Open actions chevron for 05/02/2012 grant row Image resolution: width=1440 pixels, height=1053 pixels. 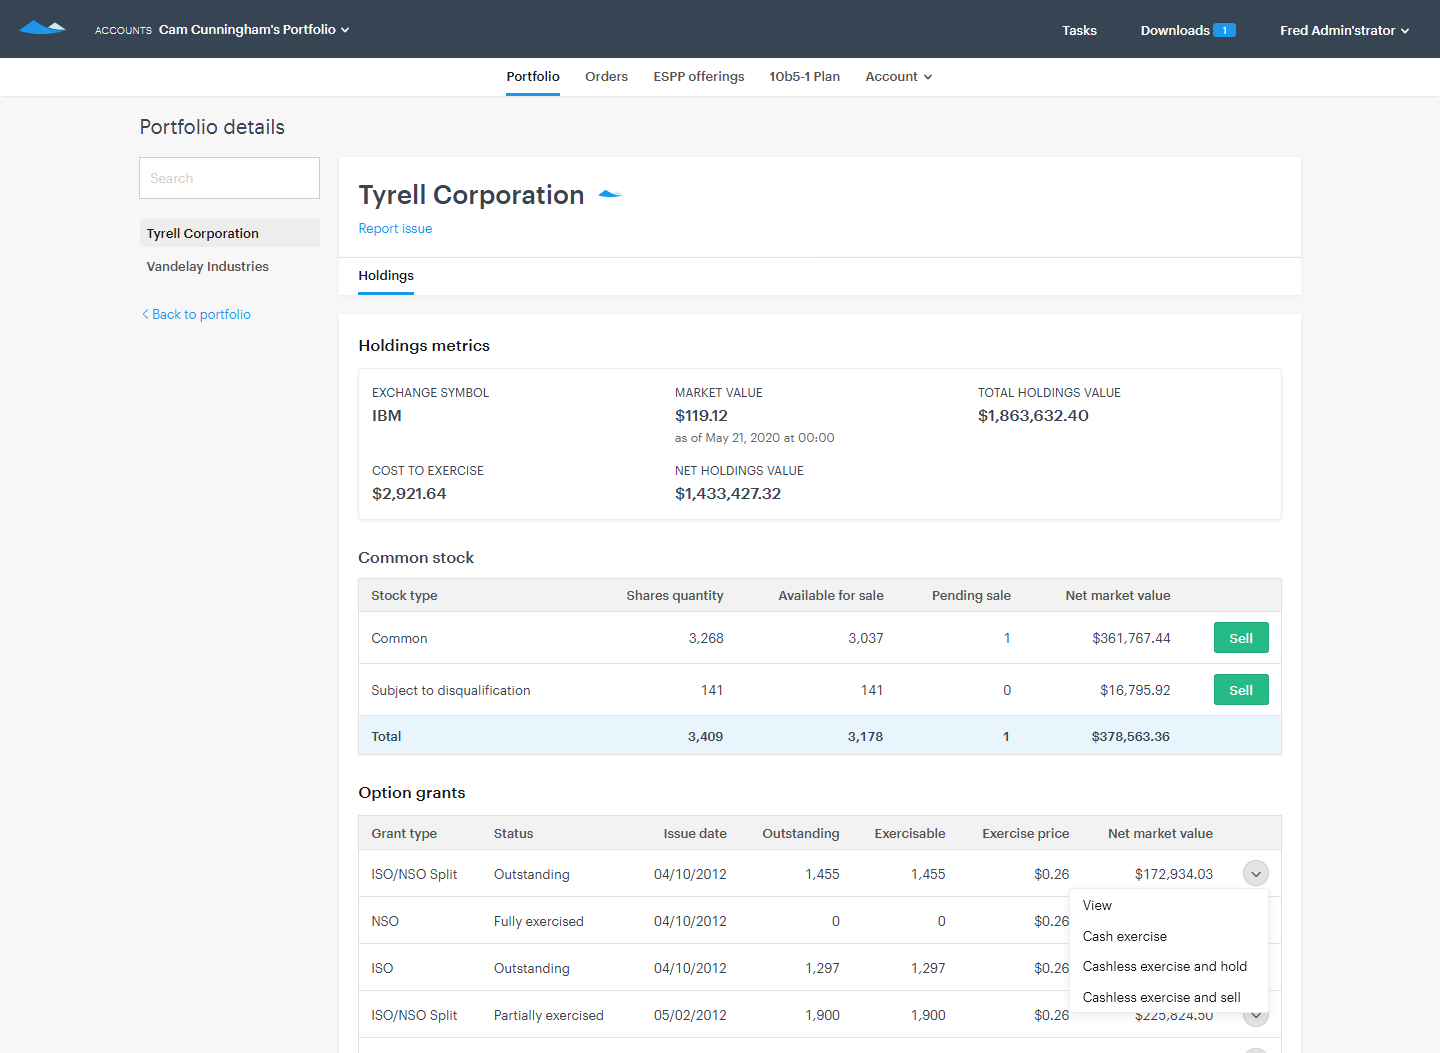(1256, 1017)
